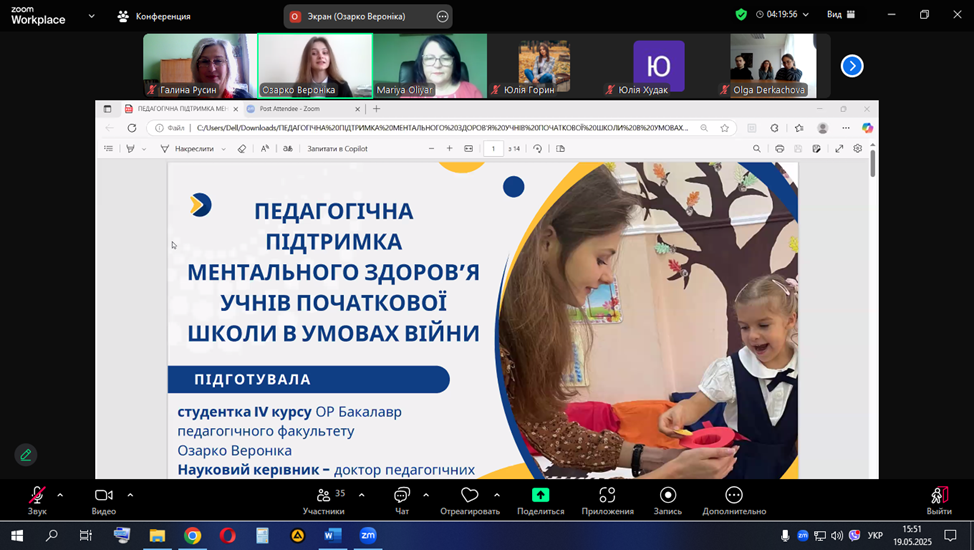The width and height of the screenshot is (974, 550).
Task: Click Запитати в Copilot in PDF toolbar
Action: coord(337,149)
